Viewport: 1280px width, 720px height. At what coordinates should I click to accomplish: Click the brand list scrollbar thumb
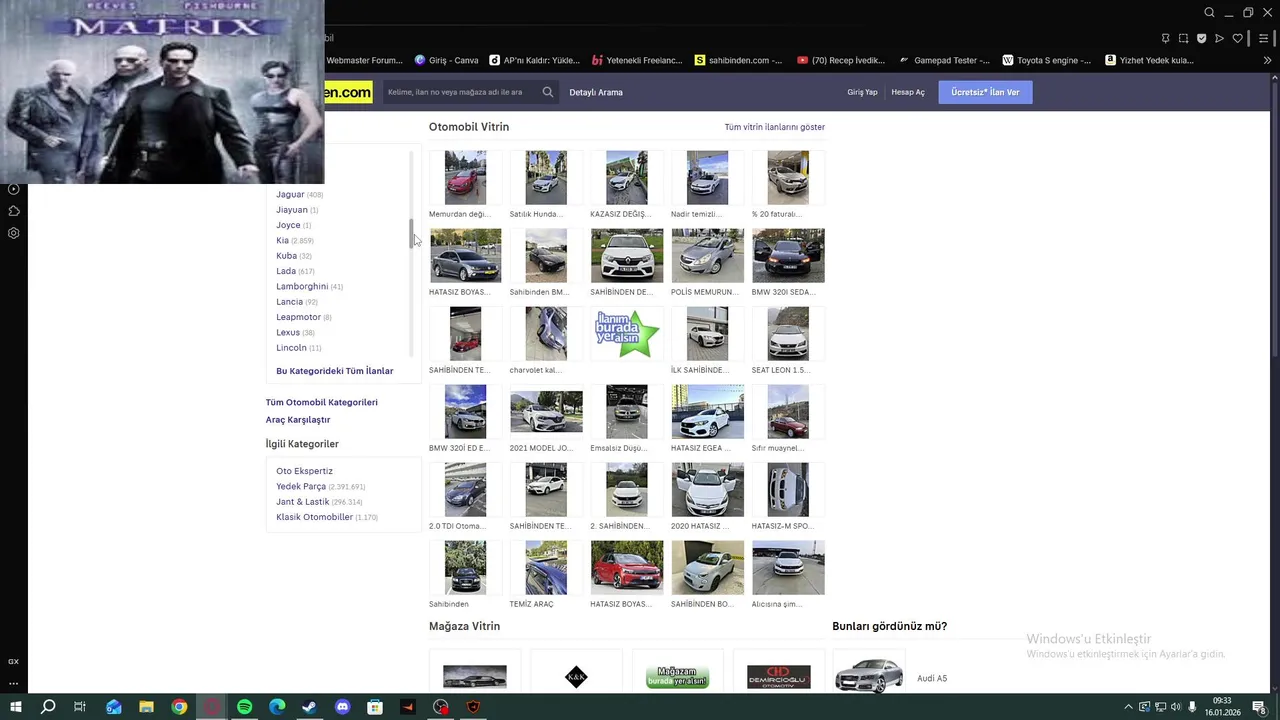point(411,232)
